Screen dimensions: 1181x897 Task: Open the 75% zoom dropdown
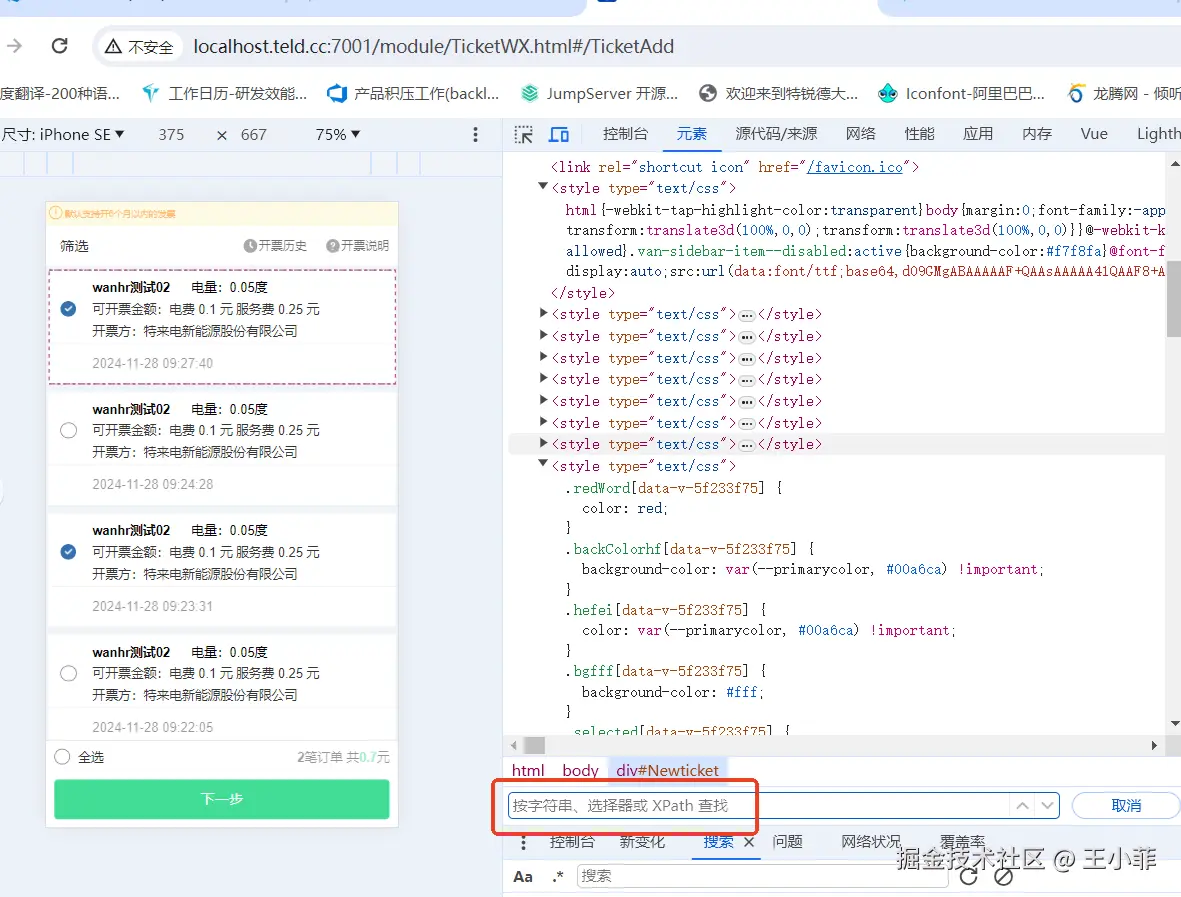tap(337, 134)
